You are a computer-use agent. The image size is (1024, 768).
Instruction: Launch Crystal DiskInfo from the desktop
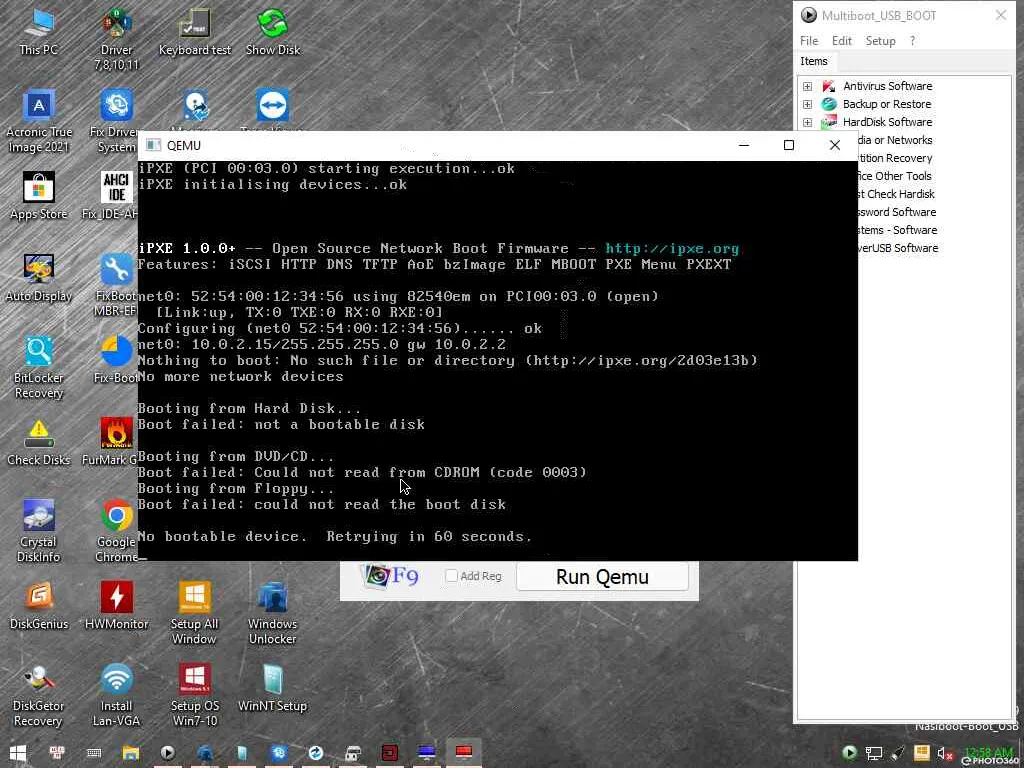(39, 532)
